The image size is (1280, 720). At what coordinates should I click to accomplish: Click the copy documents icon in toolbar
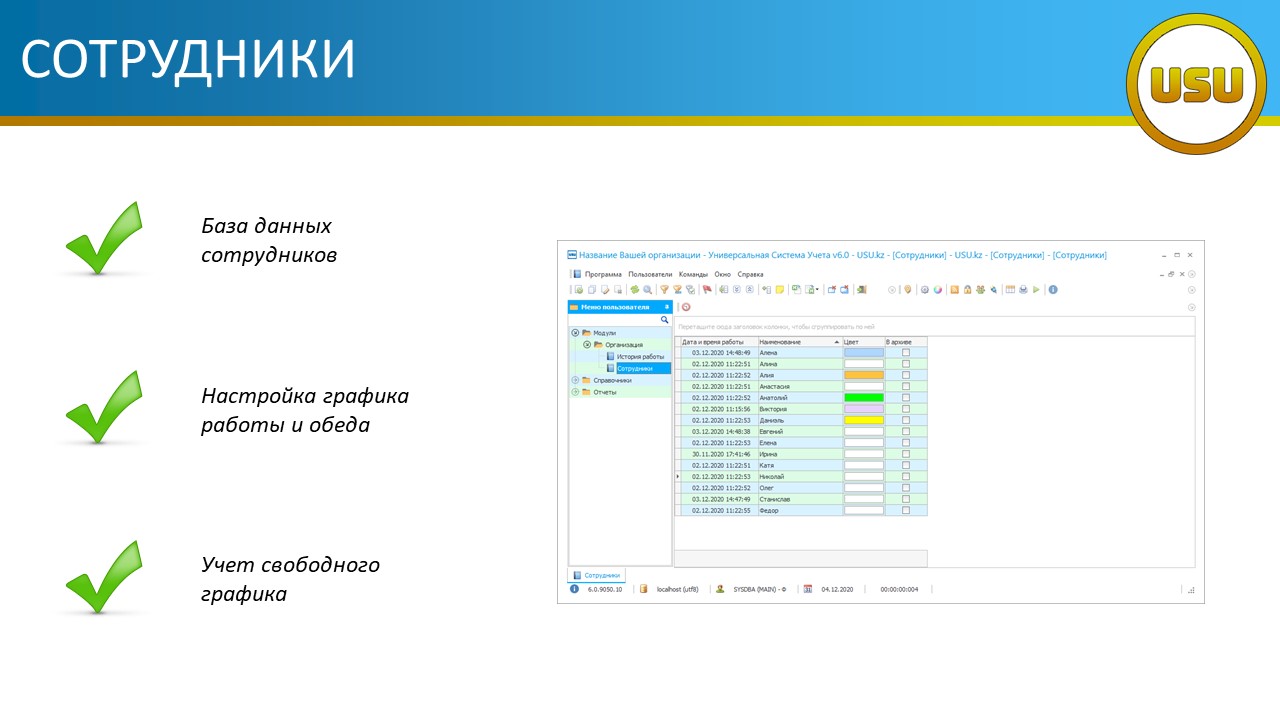pos(592,290)
